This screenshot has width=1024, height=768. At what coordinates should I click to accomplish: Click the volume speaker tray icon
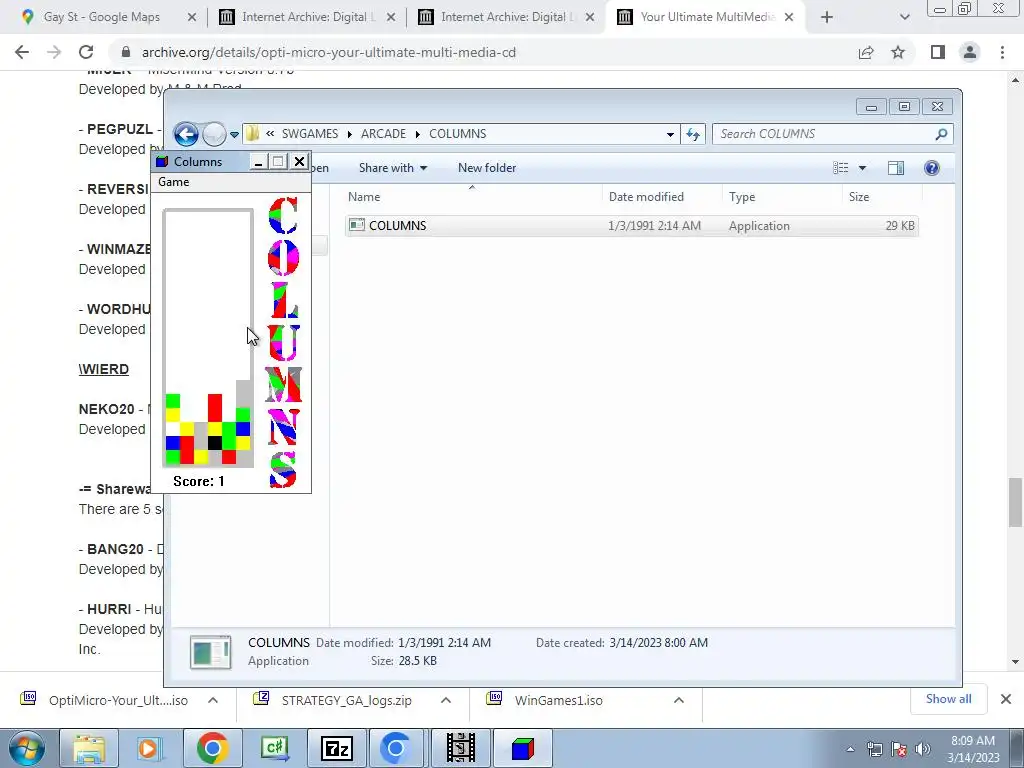pyautogui.click(x=923, y=749)
